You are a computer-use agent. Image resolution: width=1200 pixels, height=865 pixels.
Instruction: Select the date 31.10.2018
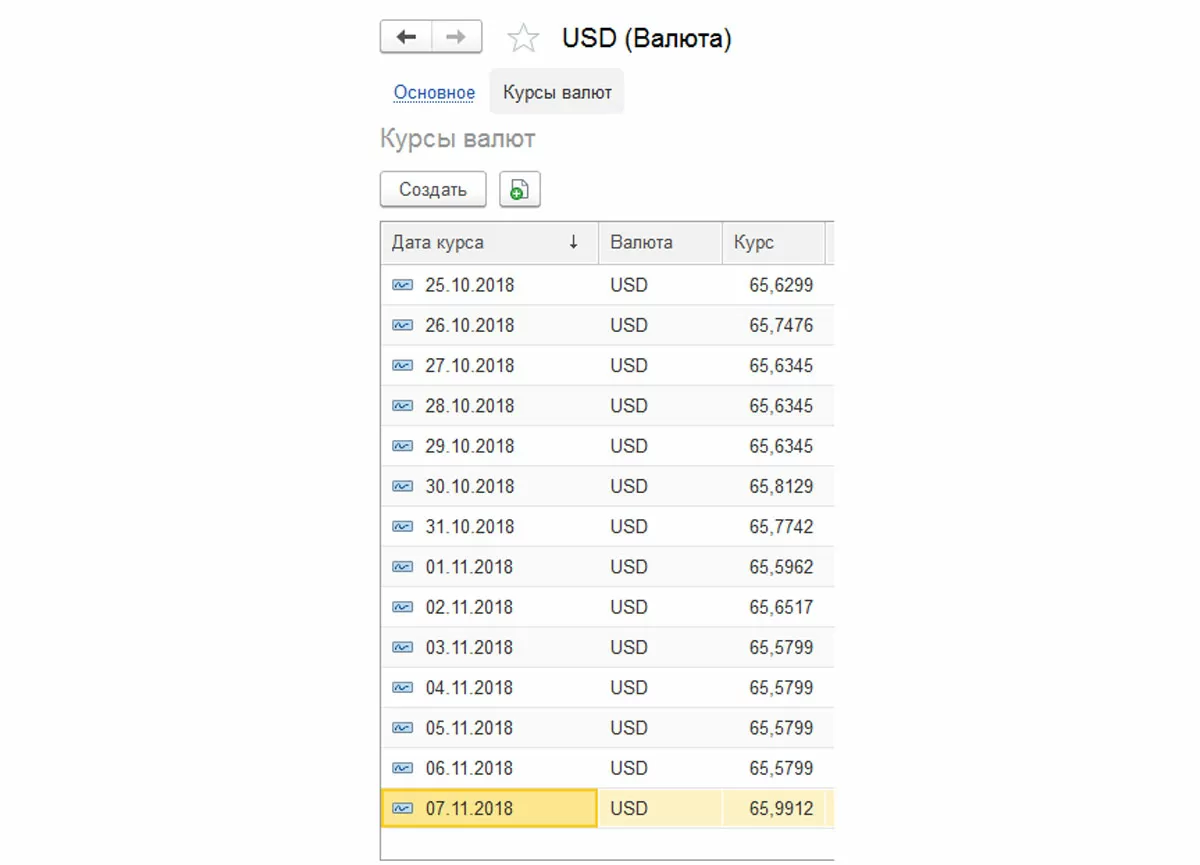click(470, 527)
